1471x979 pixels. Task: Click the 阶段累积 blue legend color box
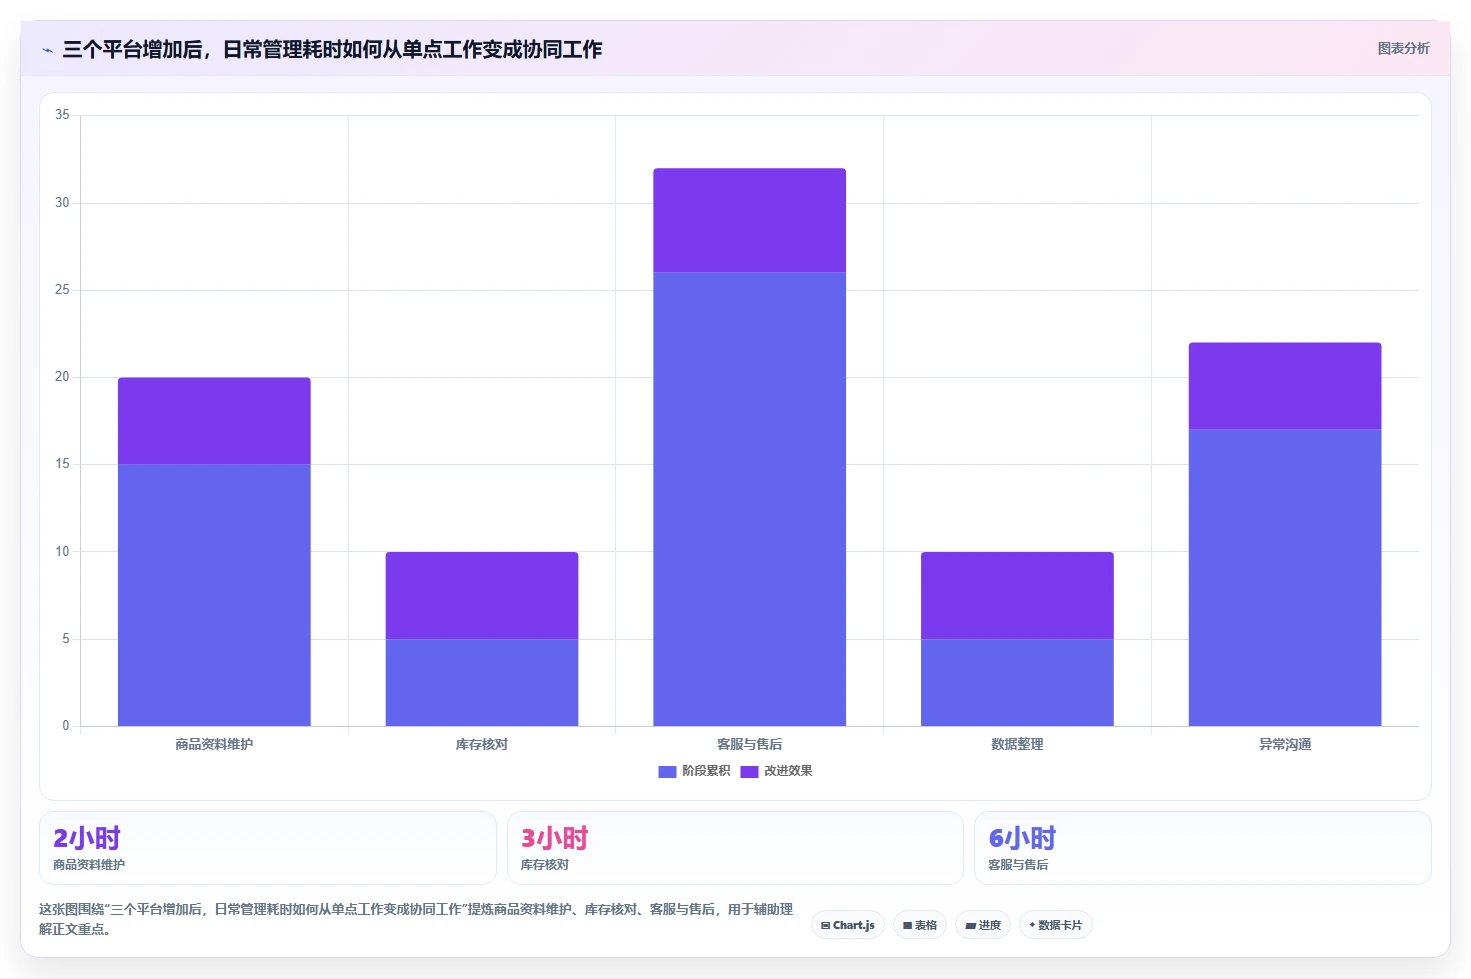pos(667,771)
